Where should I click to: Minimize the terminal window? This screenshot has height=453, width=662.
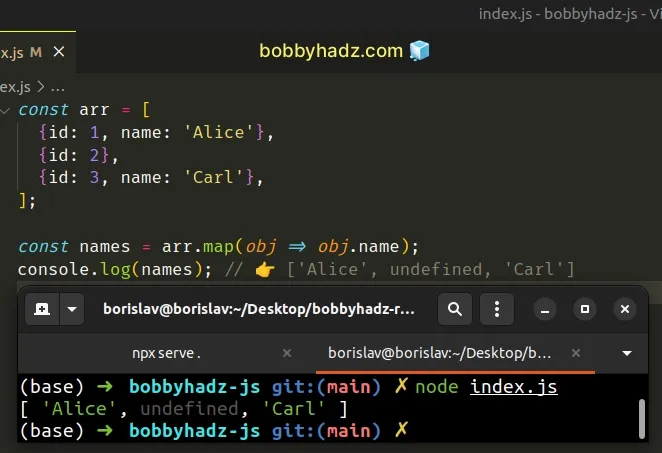(547, 310)
